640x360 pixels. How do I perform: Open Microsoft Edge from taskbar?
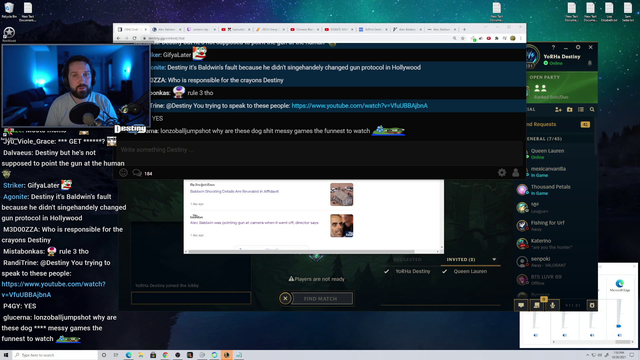[129, 355]
